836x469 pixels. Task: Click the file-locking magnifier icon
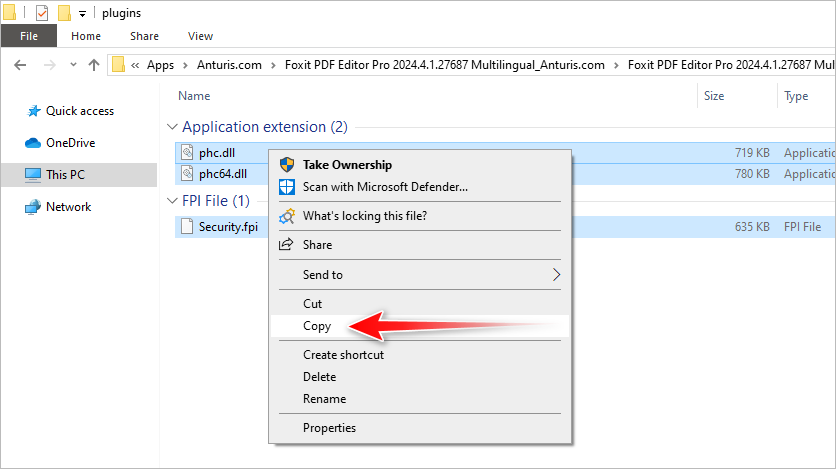pyautogui.click(x=287, y=216)
